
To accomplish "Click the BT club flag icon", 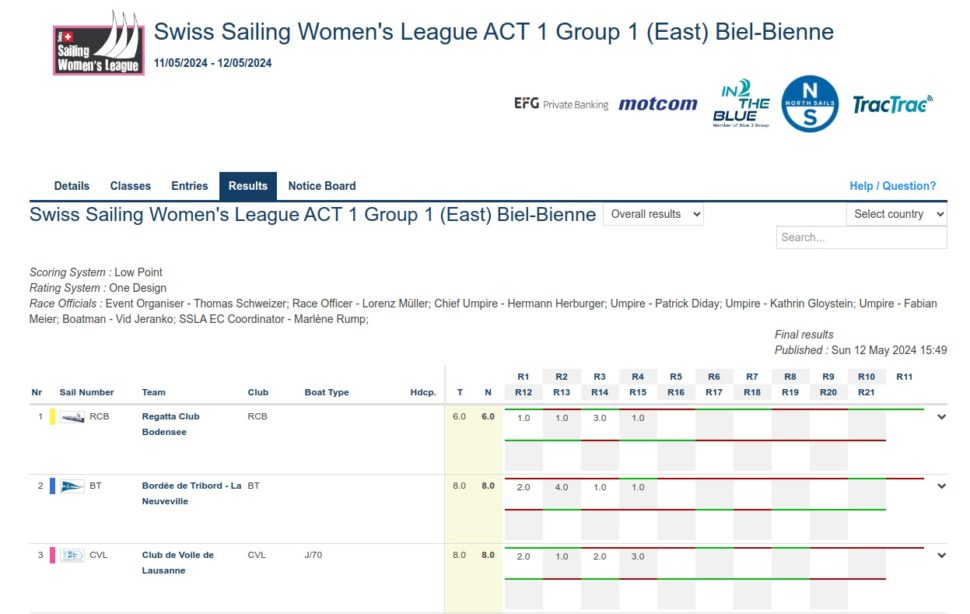I will 72,486.
